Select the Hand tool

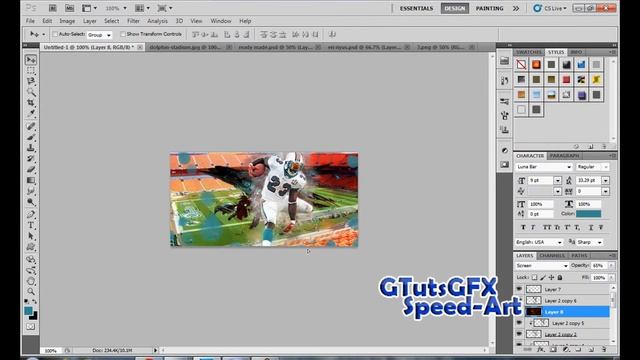(x=31, y=281)
